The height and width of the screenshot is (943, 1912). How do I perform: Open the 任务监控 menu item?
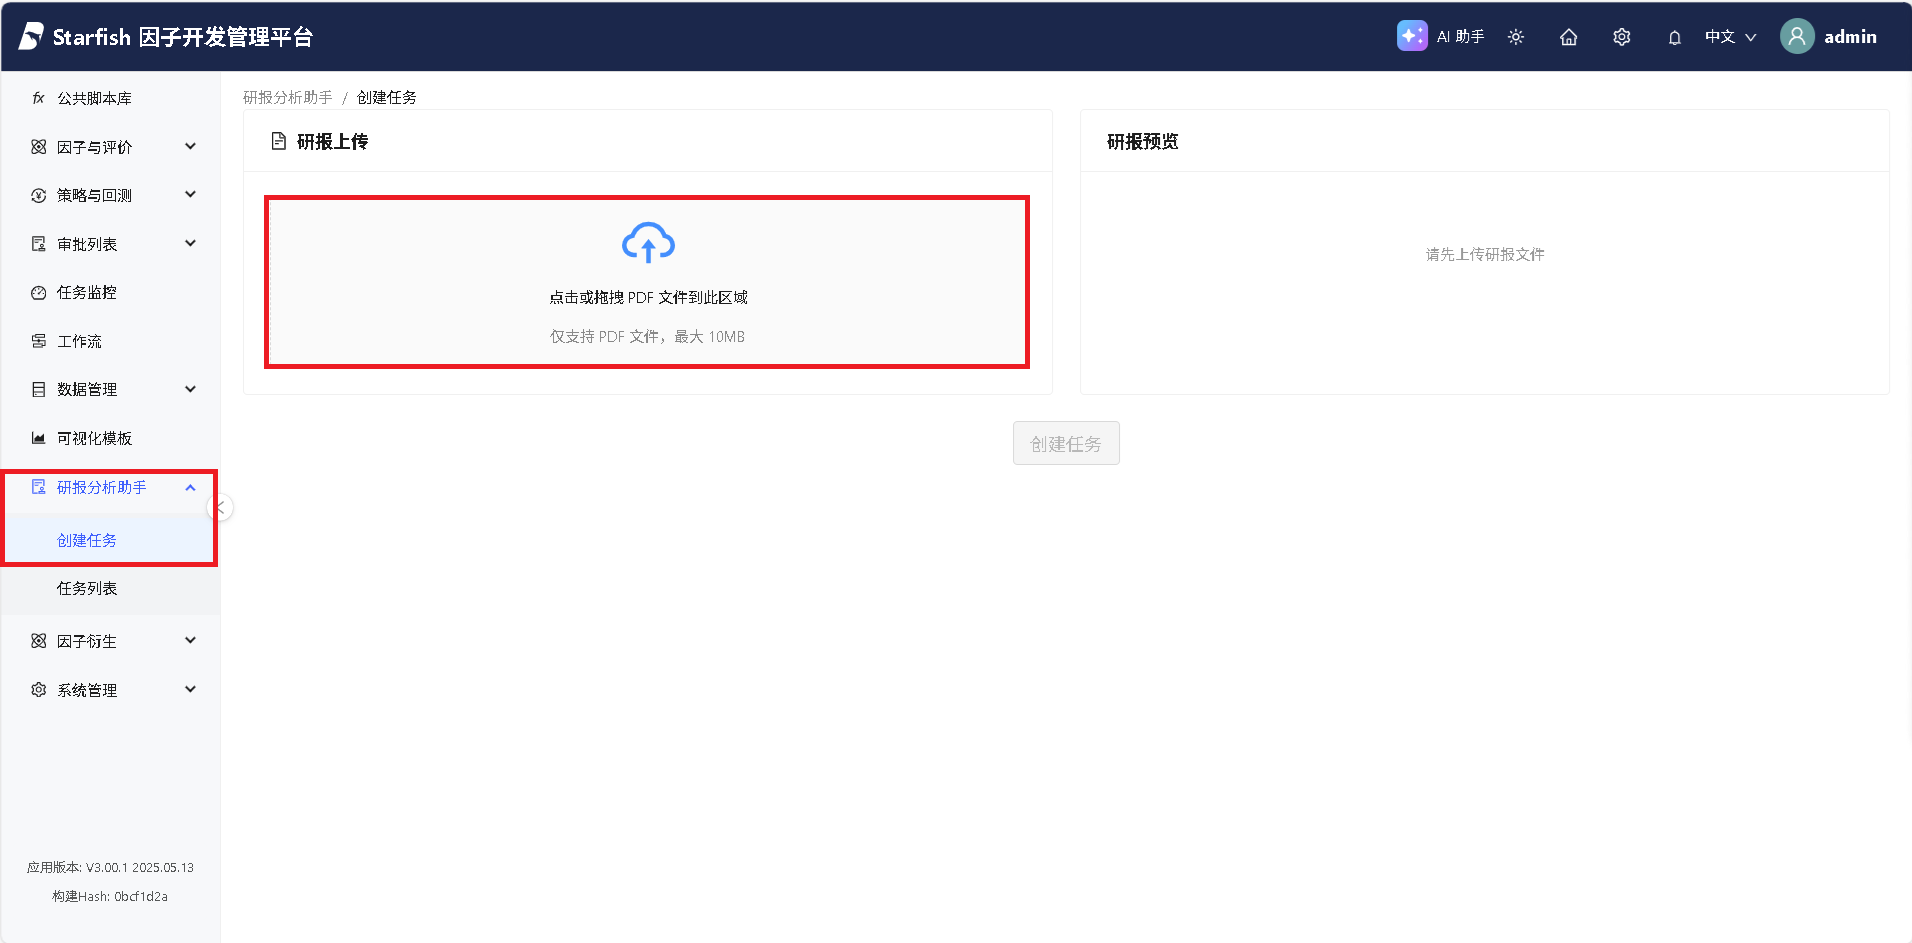tap(110, 292)
